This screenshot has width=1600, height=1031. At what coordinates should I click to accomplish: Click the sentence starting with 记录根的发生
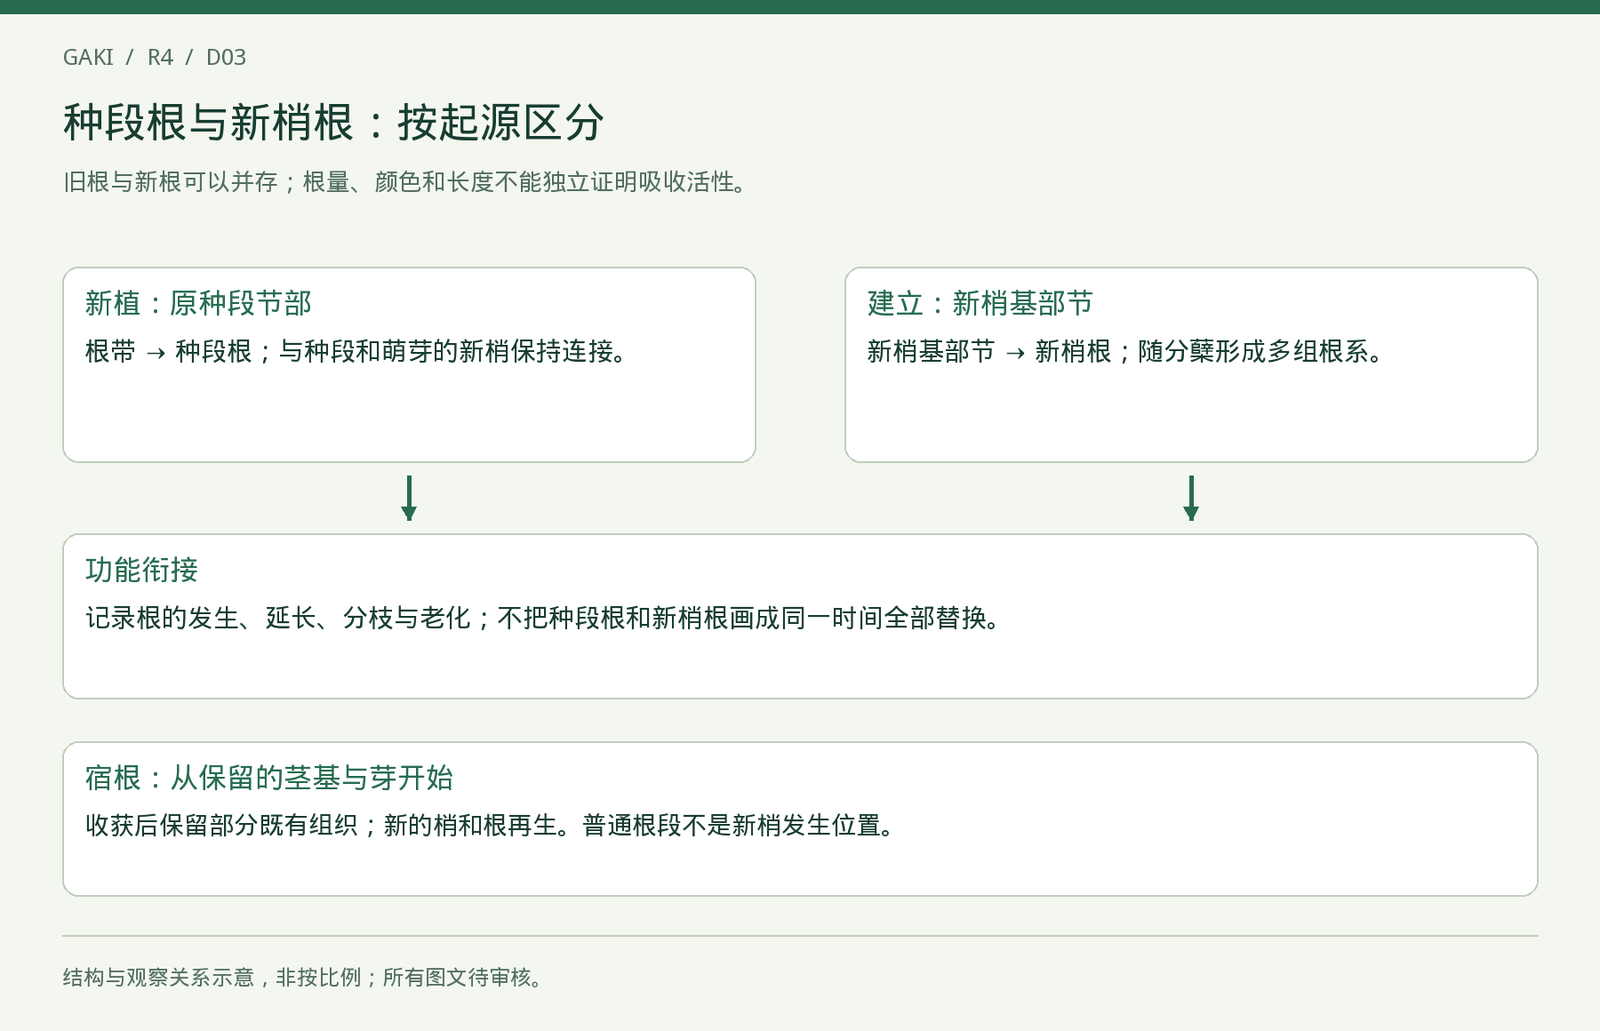tap(543, 618)
